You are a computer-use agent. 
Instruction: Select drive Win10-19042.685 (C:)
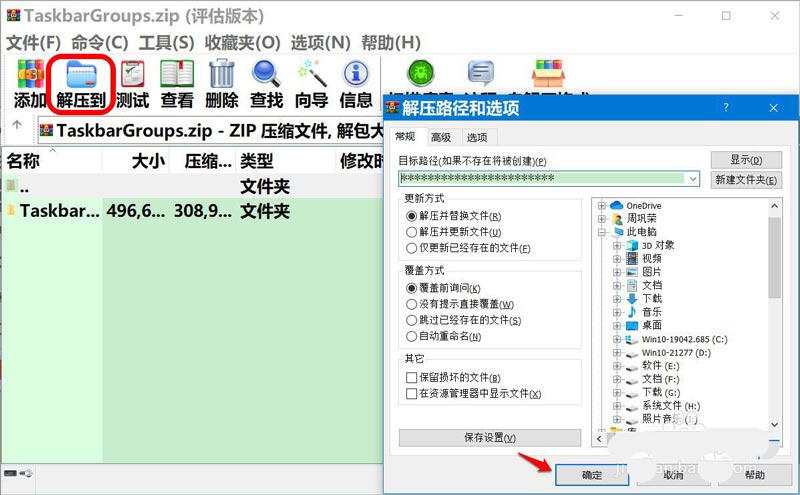[677, 339]
